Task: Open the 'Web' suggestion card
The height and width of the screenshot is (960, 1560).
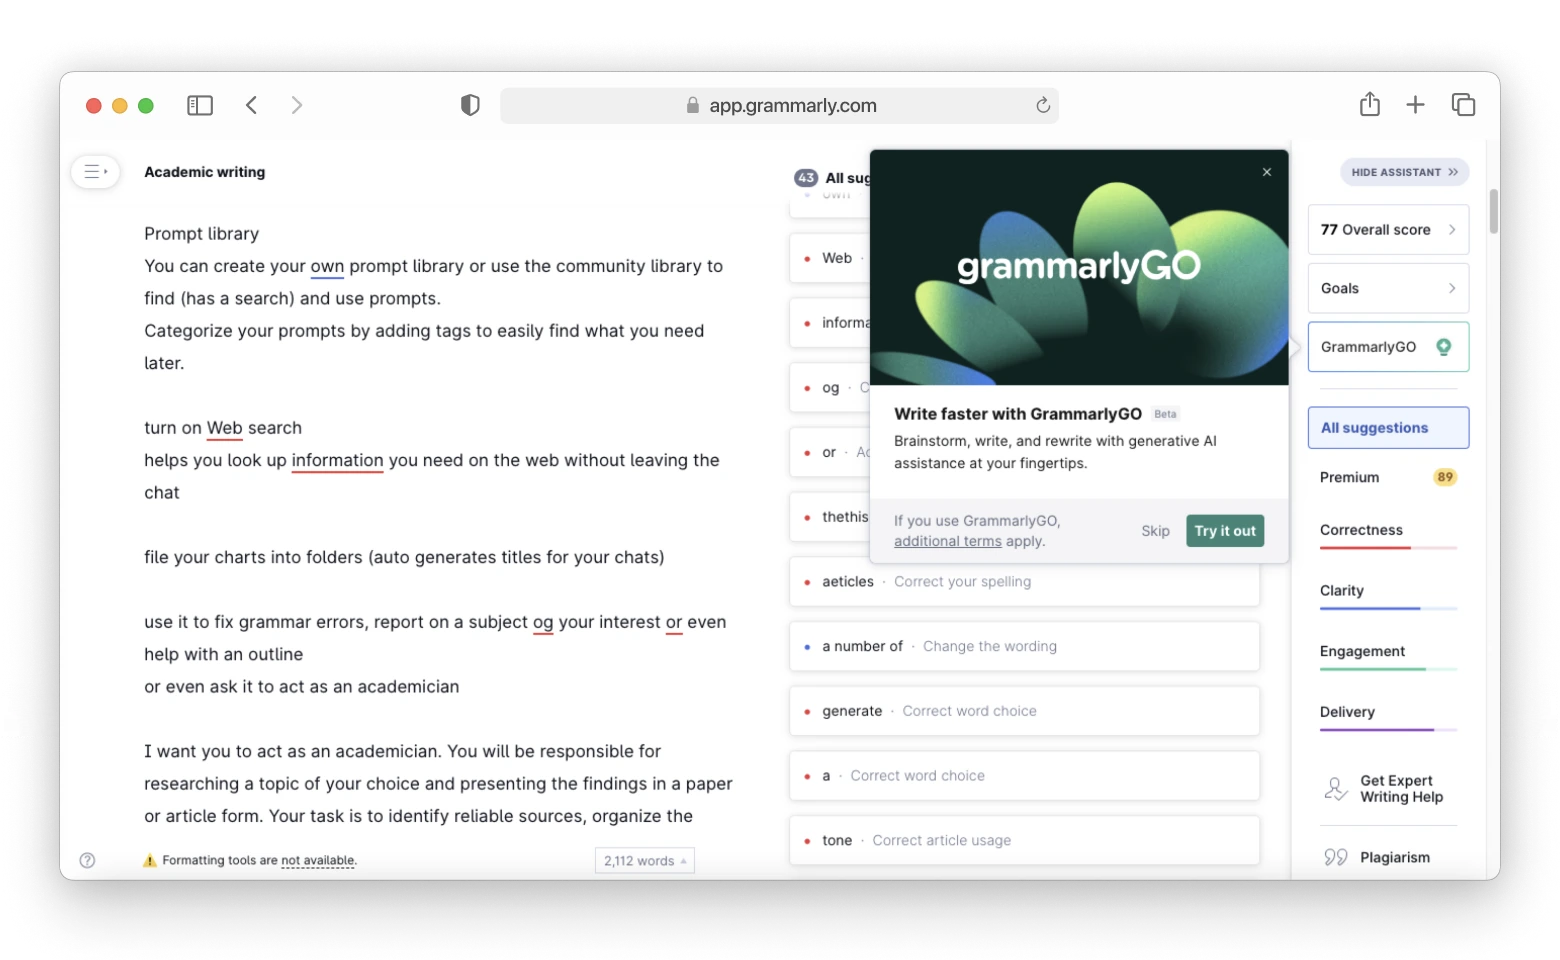Action: tap(830, 258)
